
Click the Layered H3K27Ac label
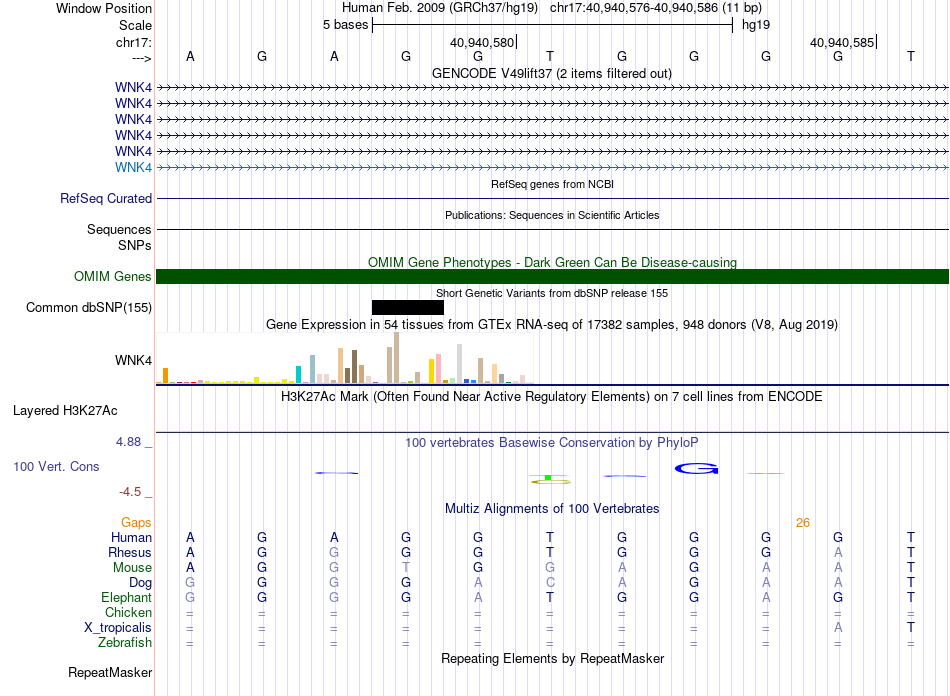[x=65, y=411]
